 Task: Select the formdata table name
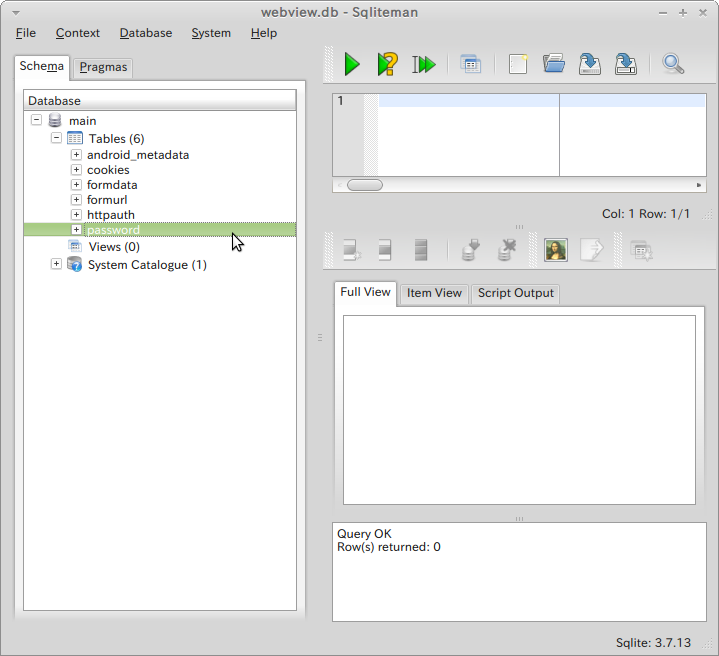112,185
